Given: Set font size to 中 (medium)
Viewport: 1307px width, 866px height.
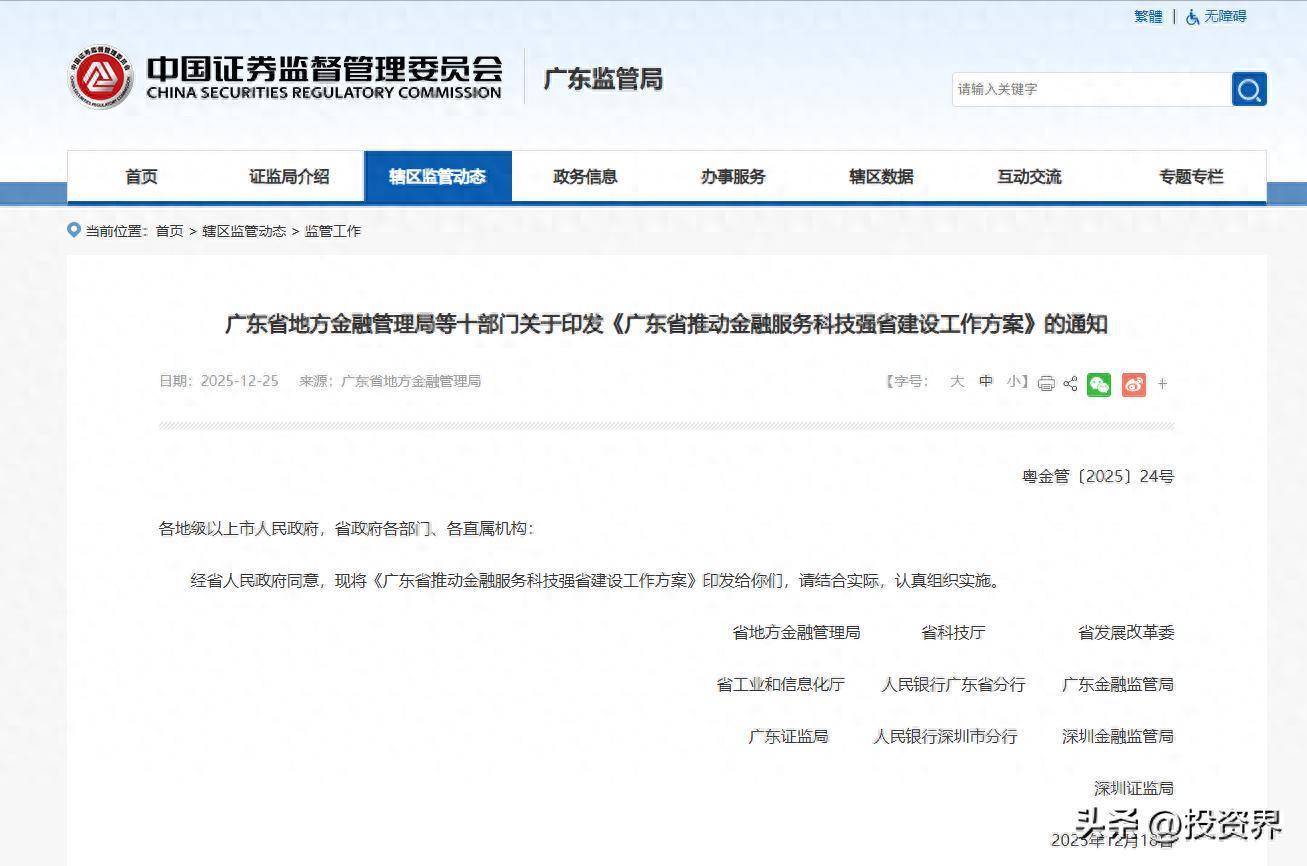Looking at the screenshot, I should (x=986, y=381).
